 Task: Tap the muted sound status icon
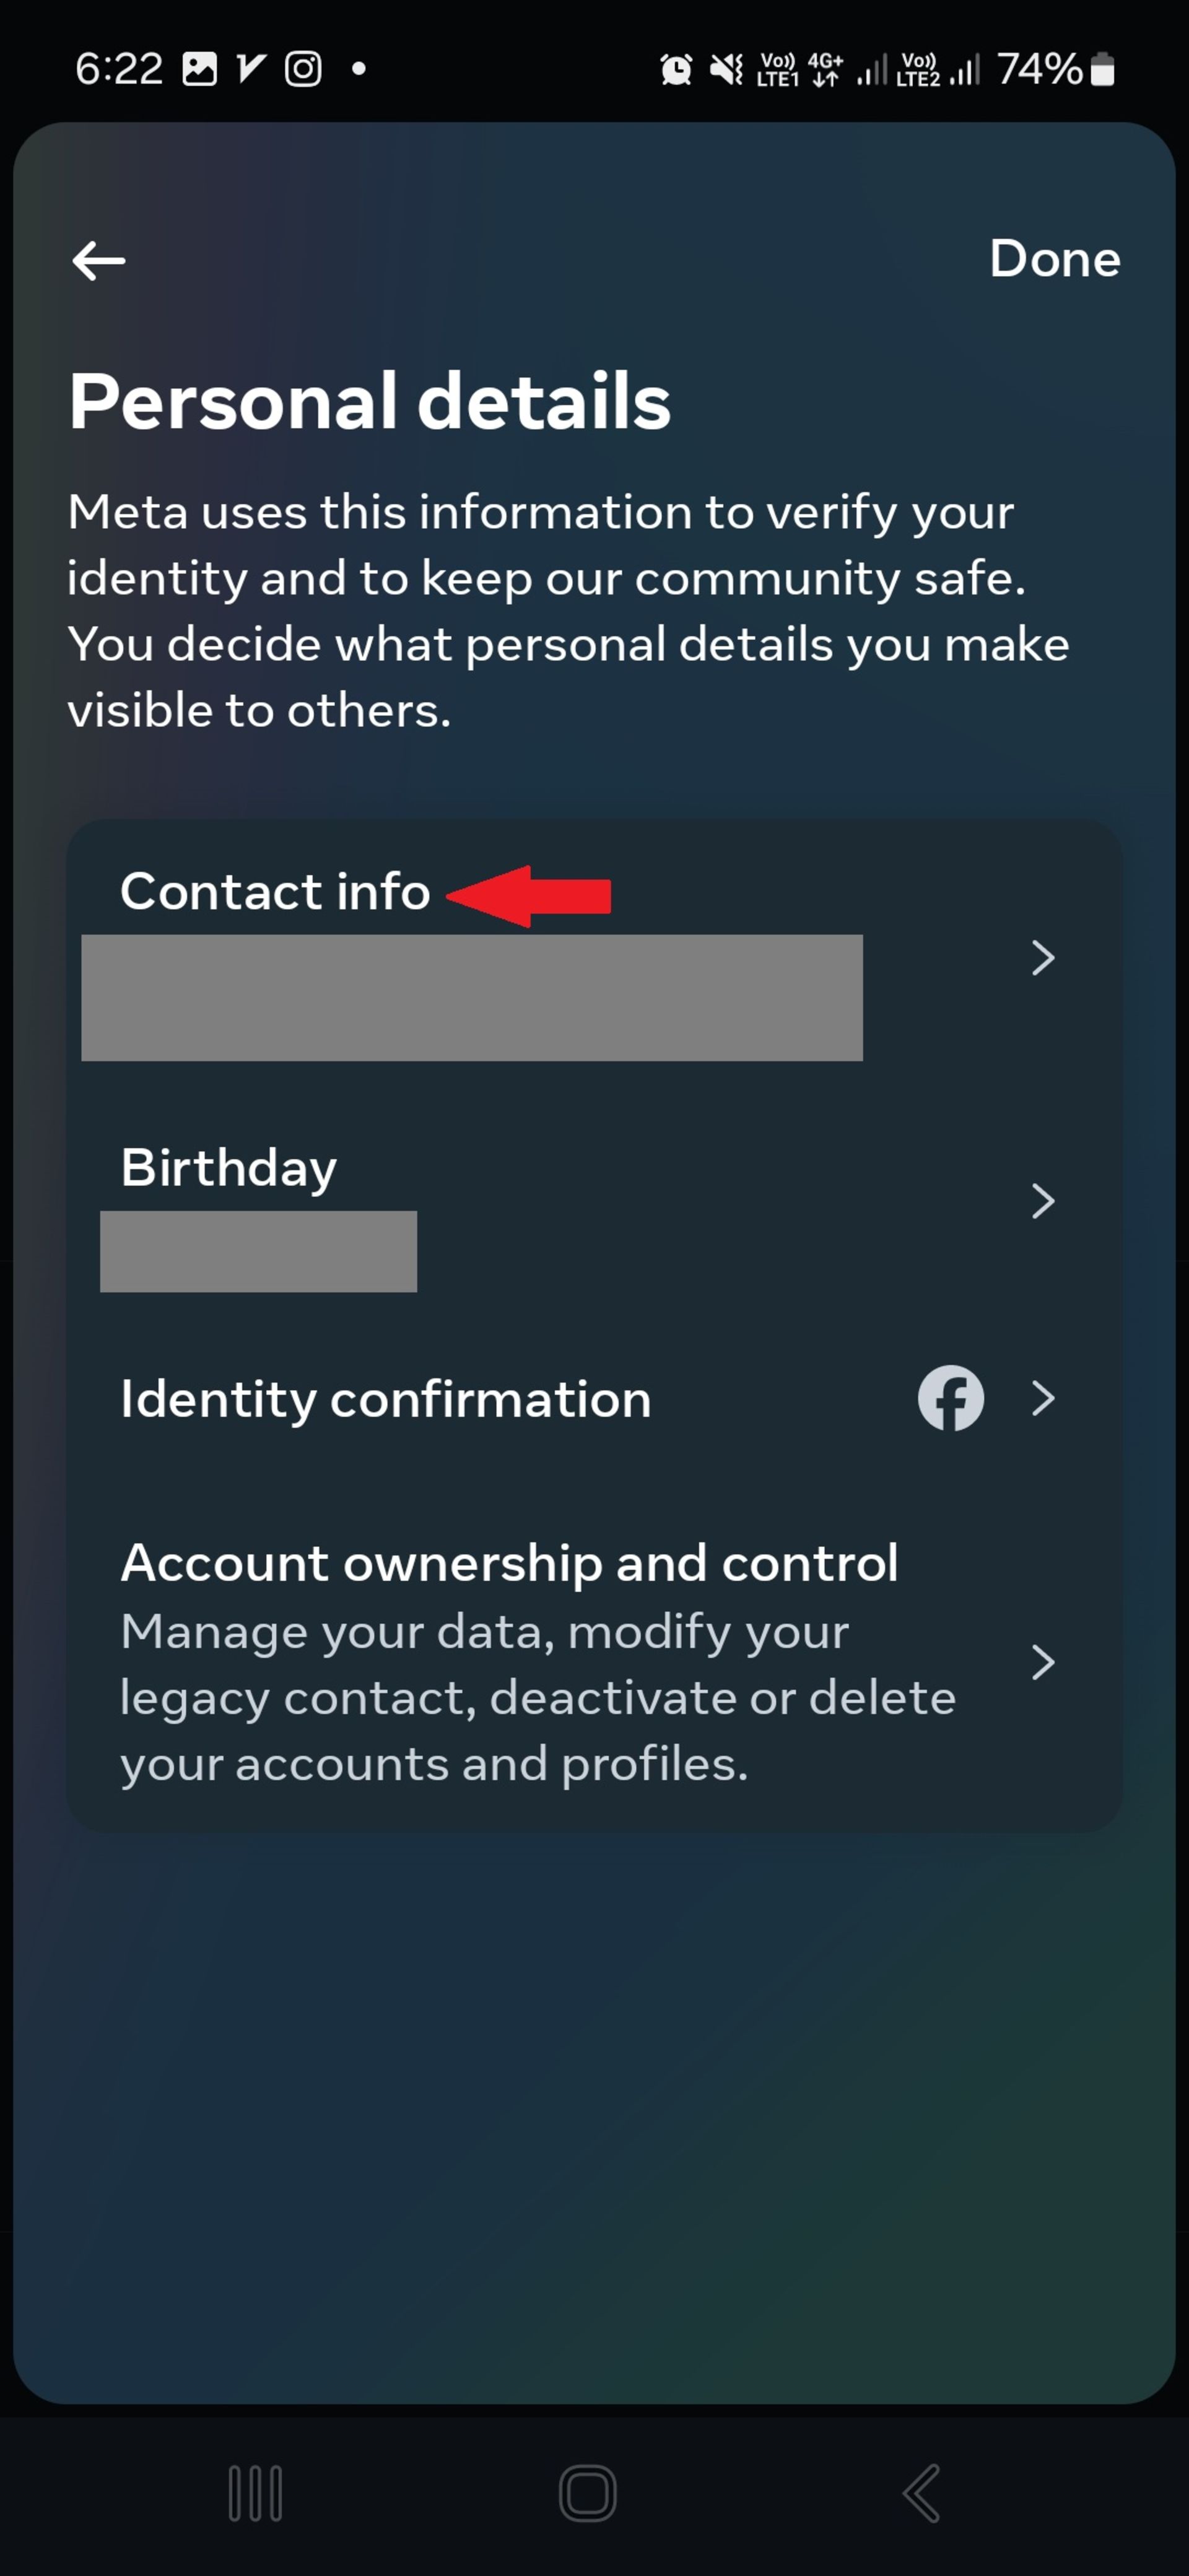[726, 70]
